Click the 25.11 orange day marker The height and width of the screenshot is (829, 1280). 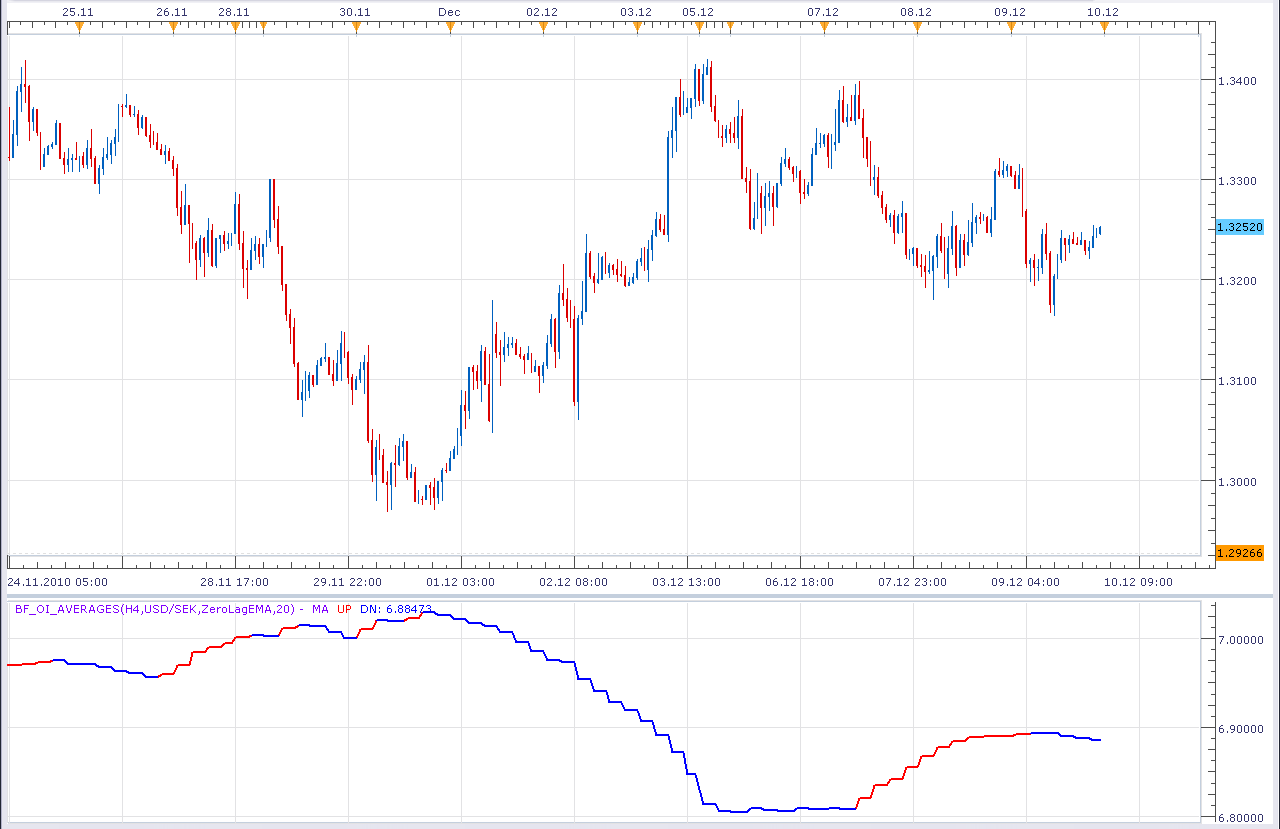[79, 27]
